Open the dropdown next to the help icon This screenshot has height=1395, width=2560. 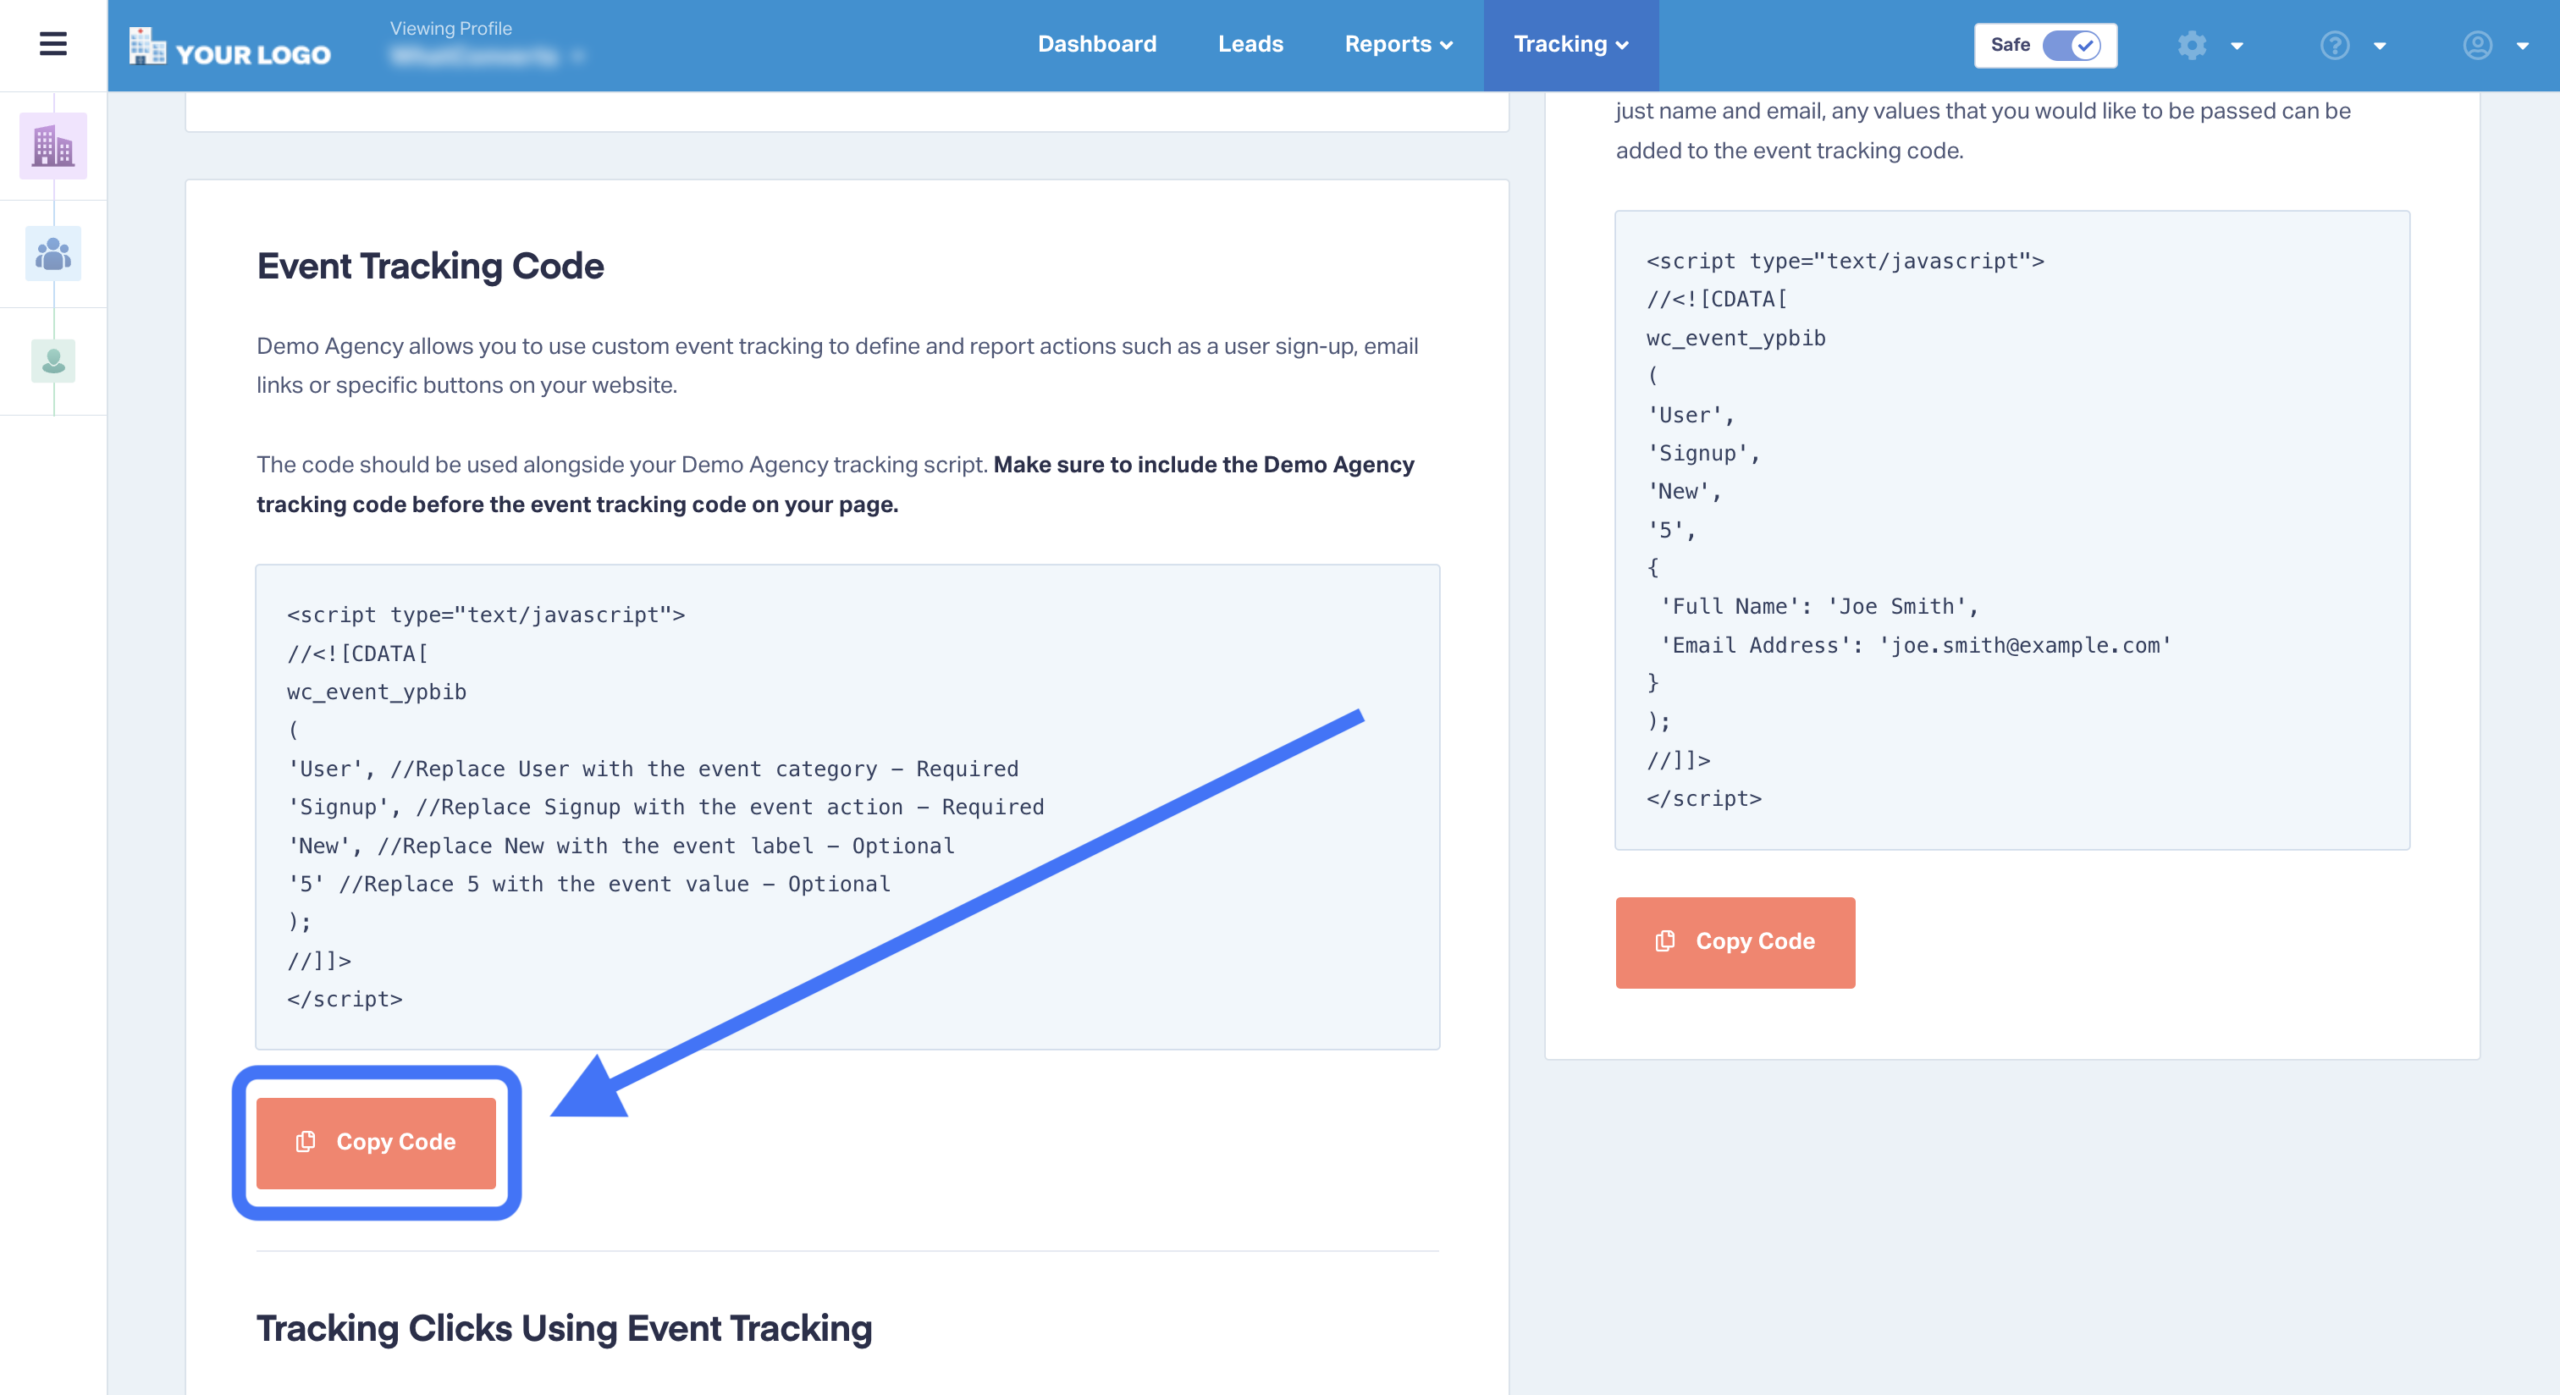[x=2379, y=46]
